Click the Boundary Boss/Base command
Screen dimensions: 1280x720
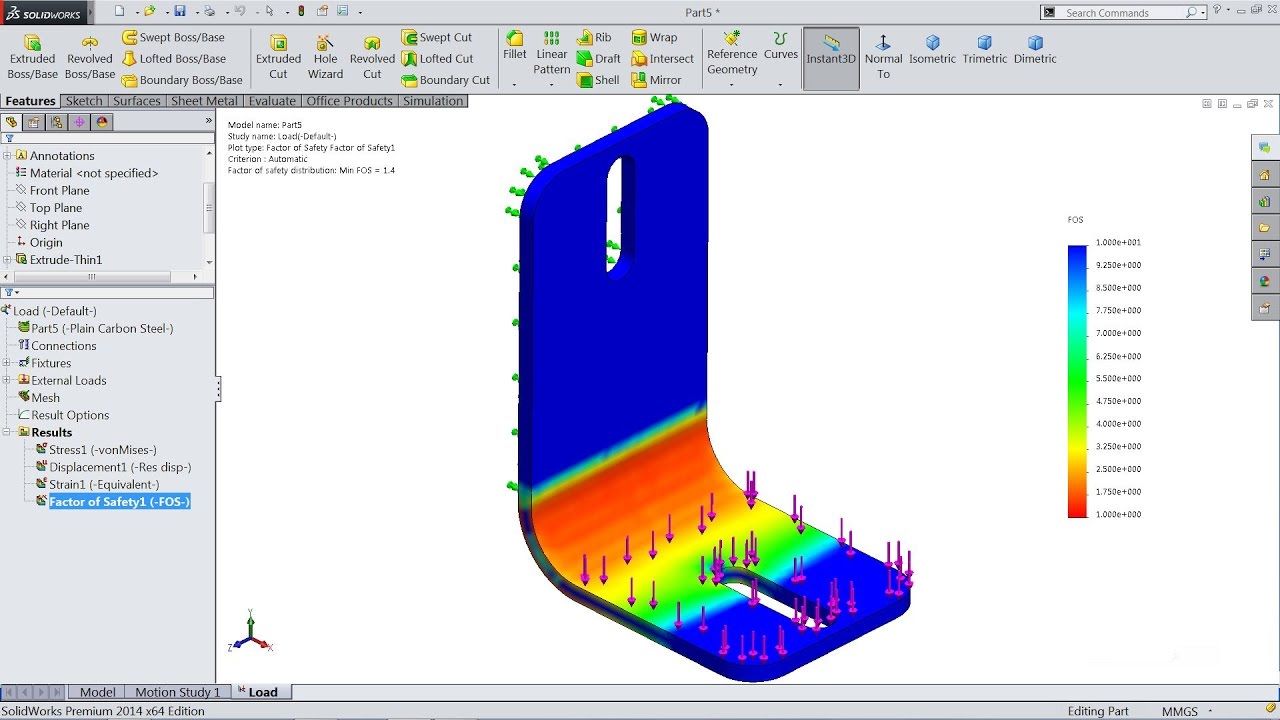(182, 80)
